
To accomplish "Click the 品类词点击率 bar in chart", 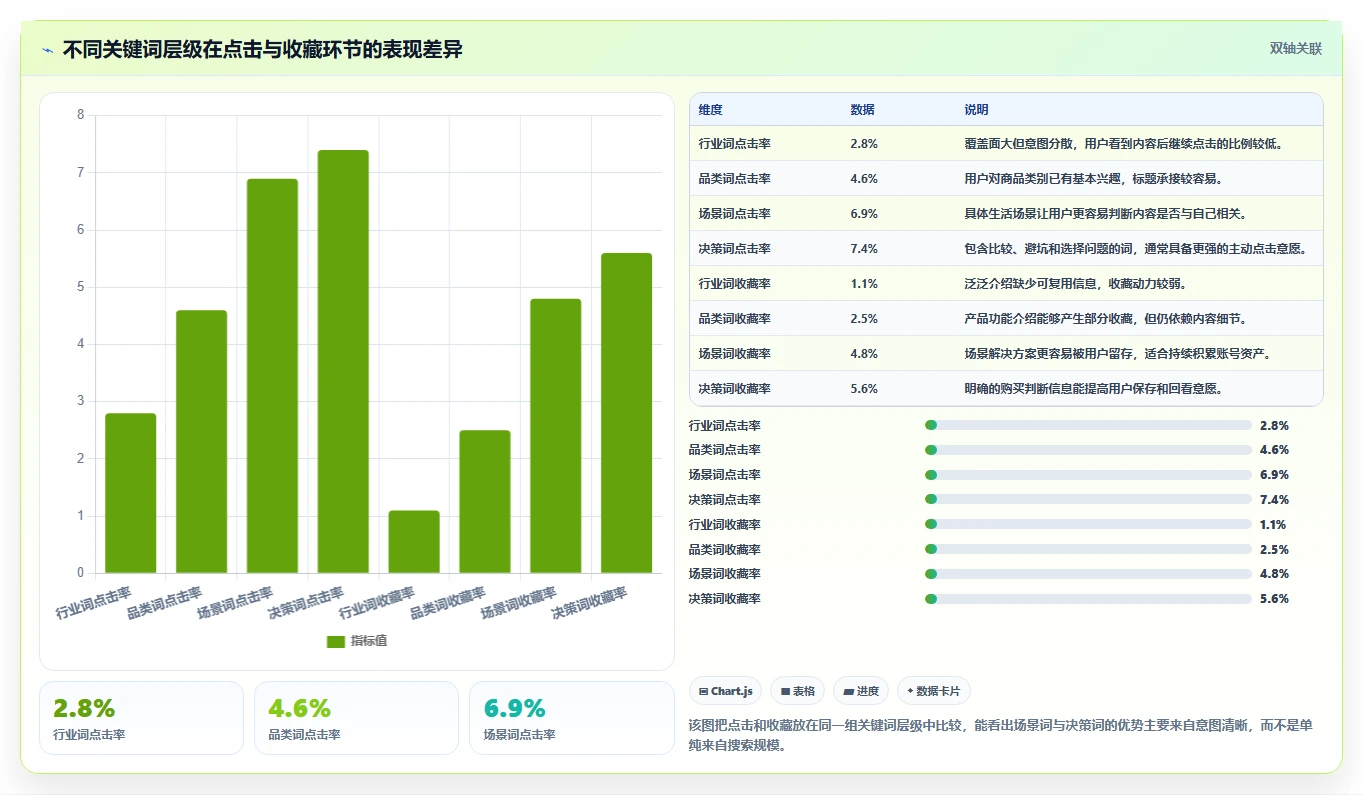I will pyautogui.click(x=201, y=442).
